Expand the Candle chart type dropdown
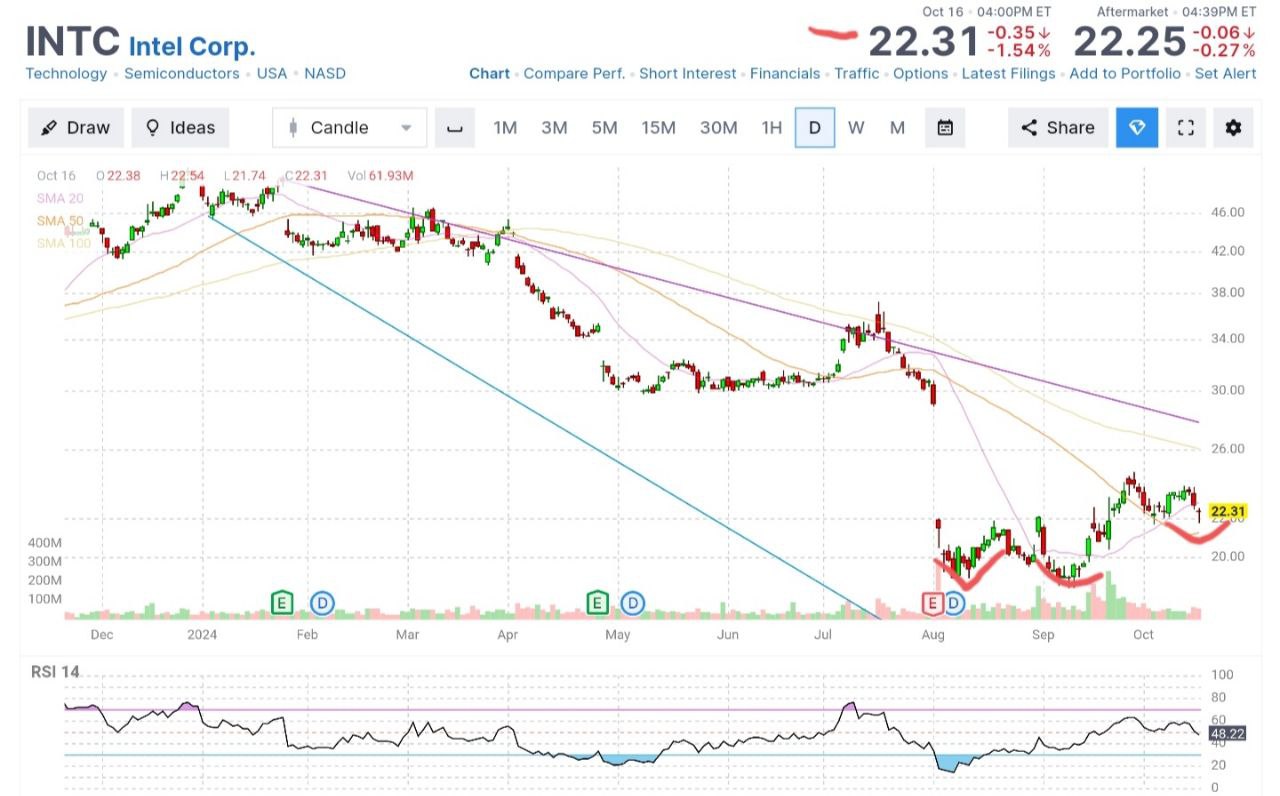Image resolution: width=1280 pixels, height=796 pixels. click(350, 128)
